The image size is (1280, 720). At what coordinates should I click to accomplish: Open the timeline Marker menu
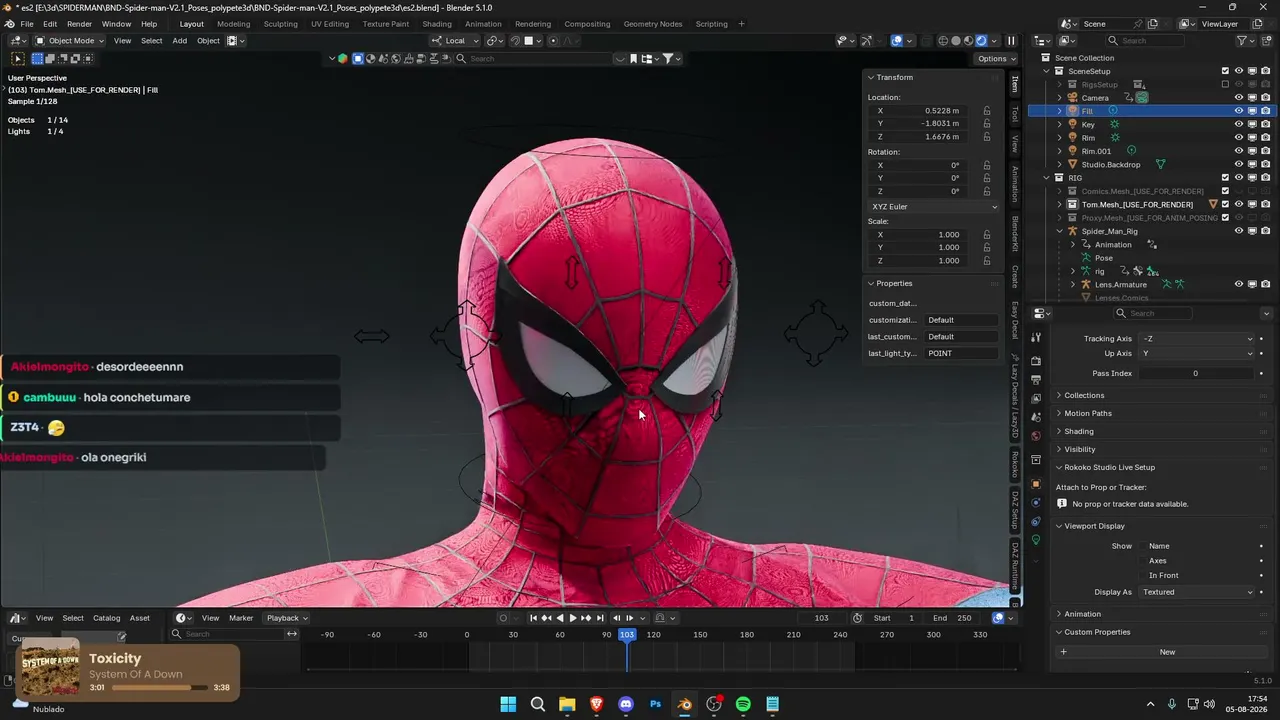click(x=241, y=618)
